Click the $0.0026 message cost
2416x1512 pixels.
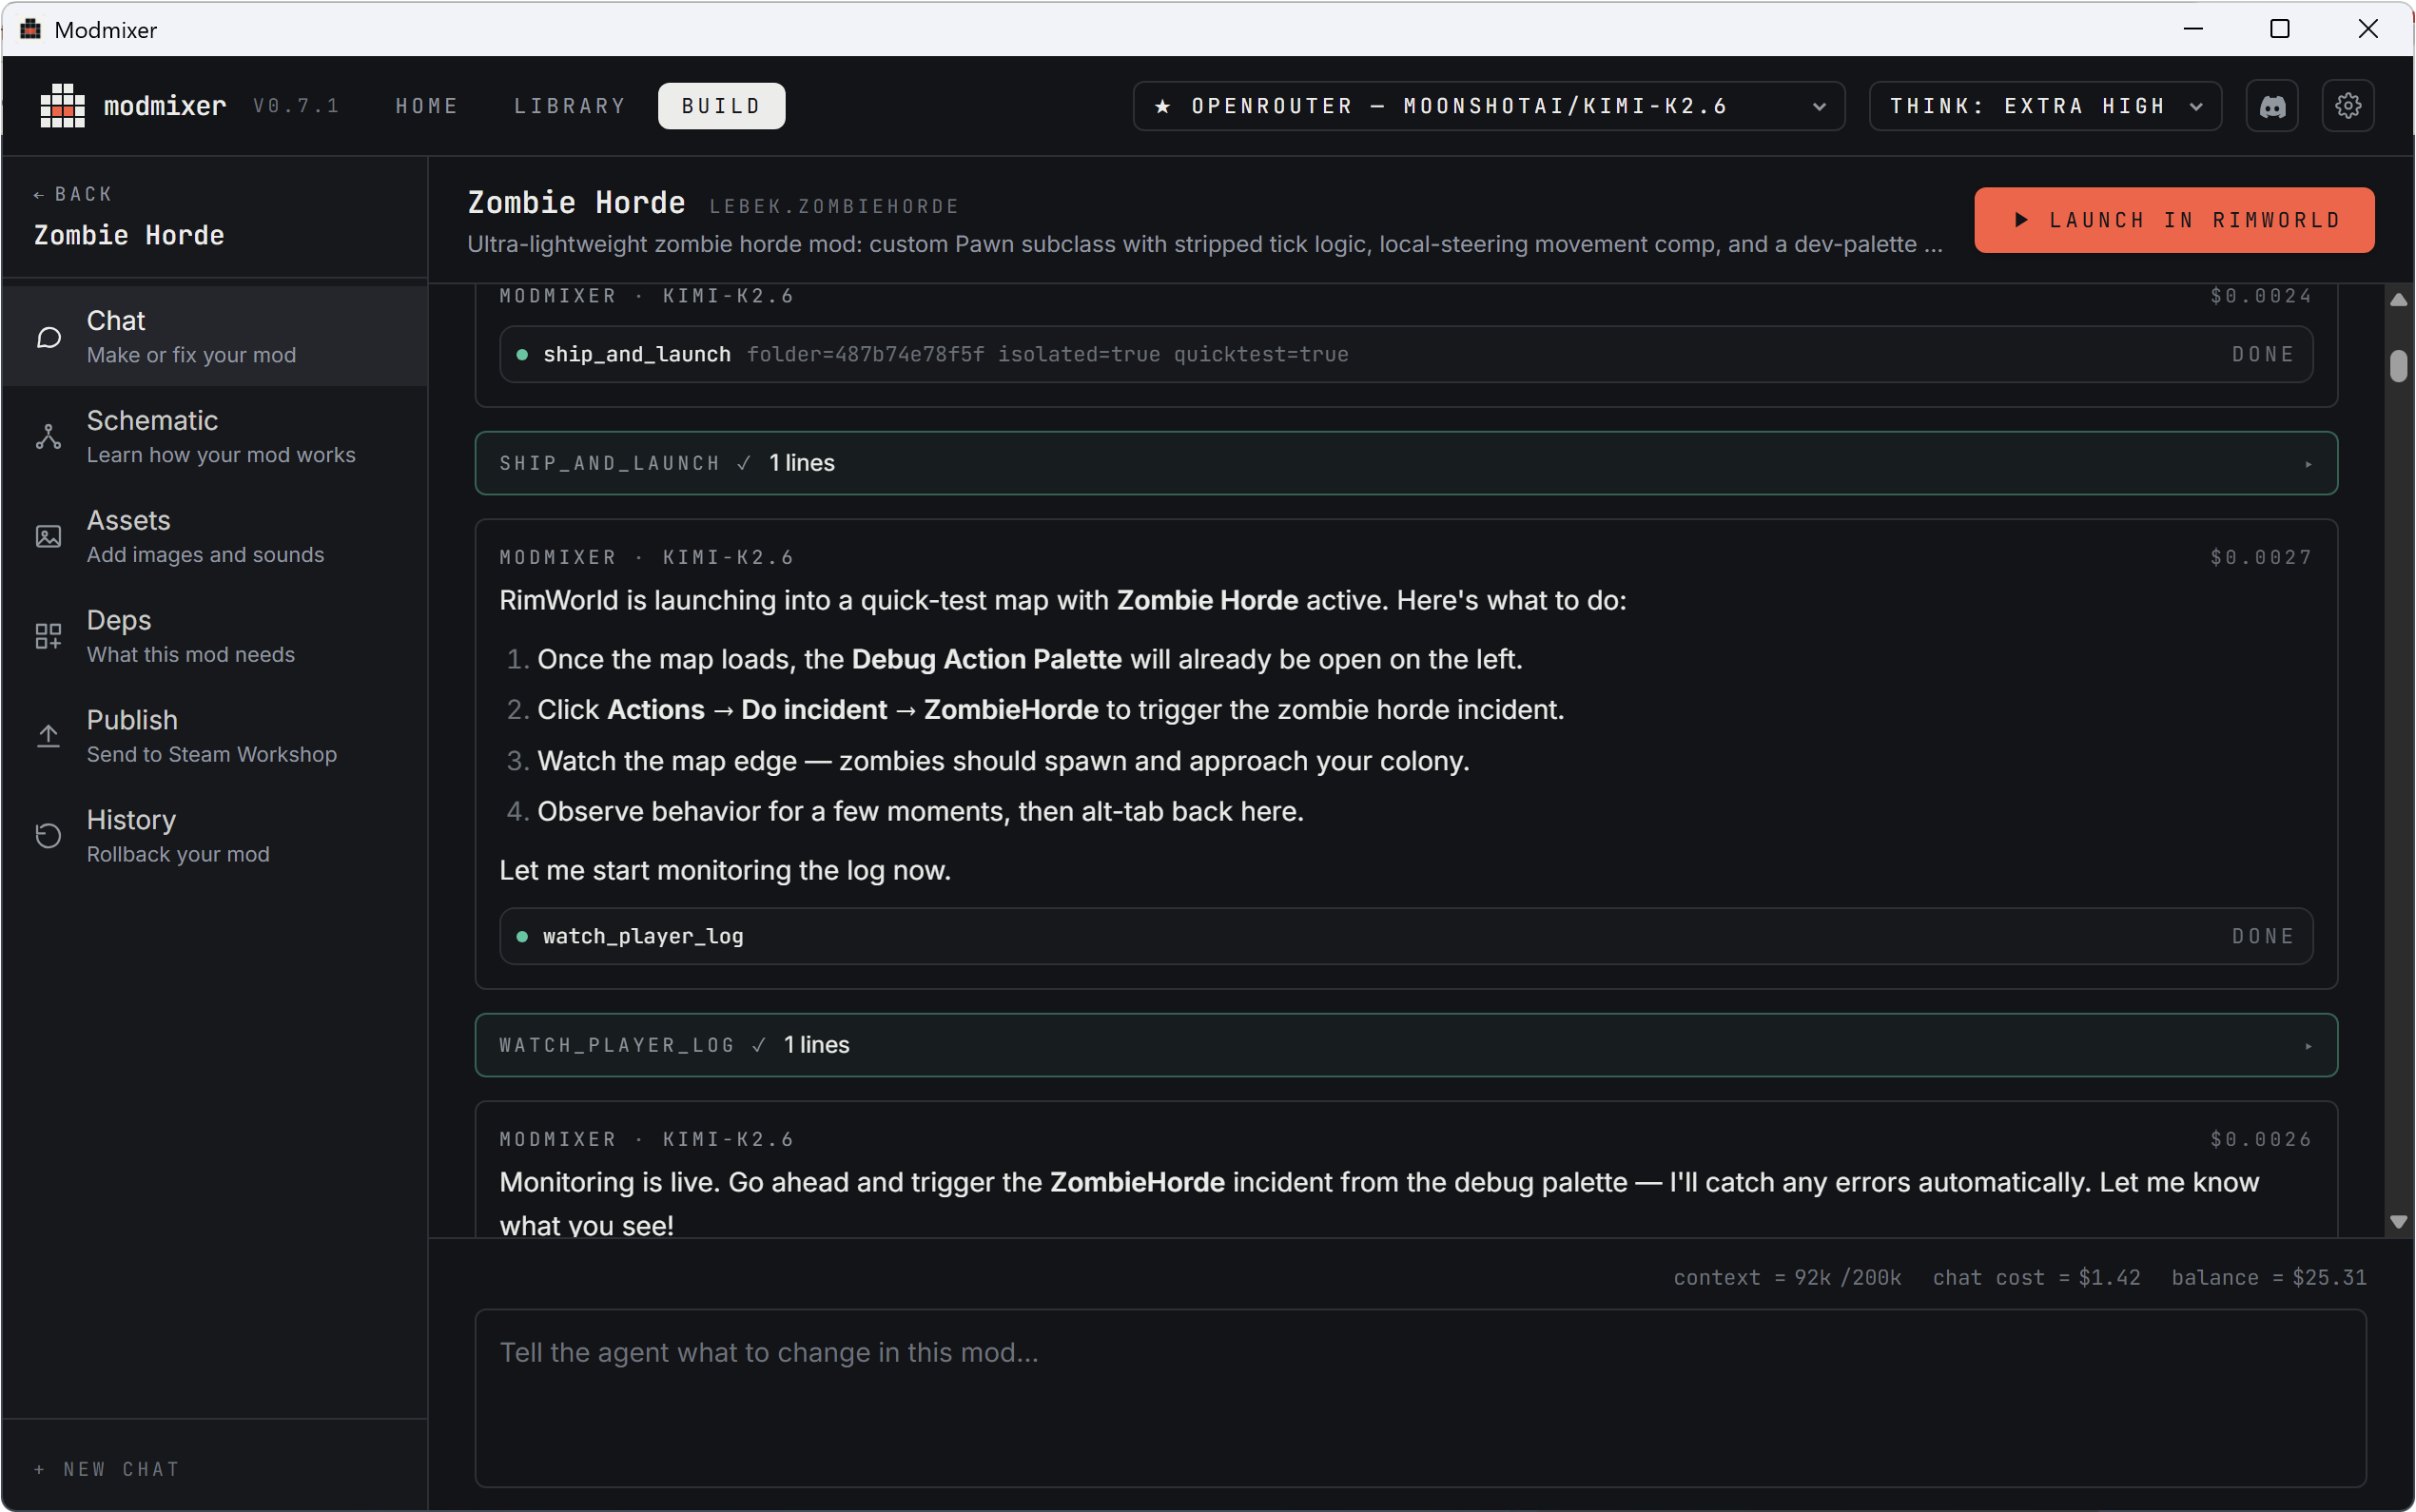pos(2261,1140)
